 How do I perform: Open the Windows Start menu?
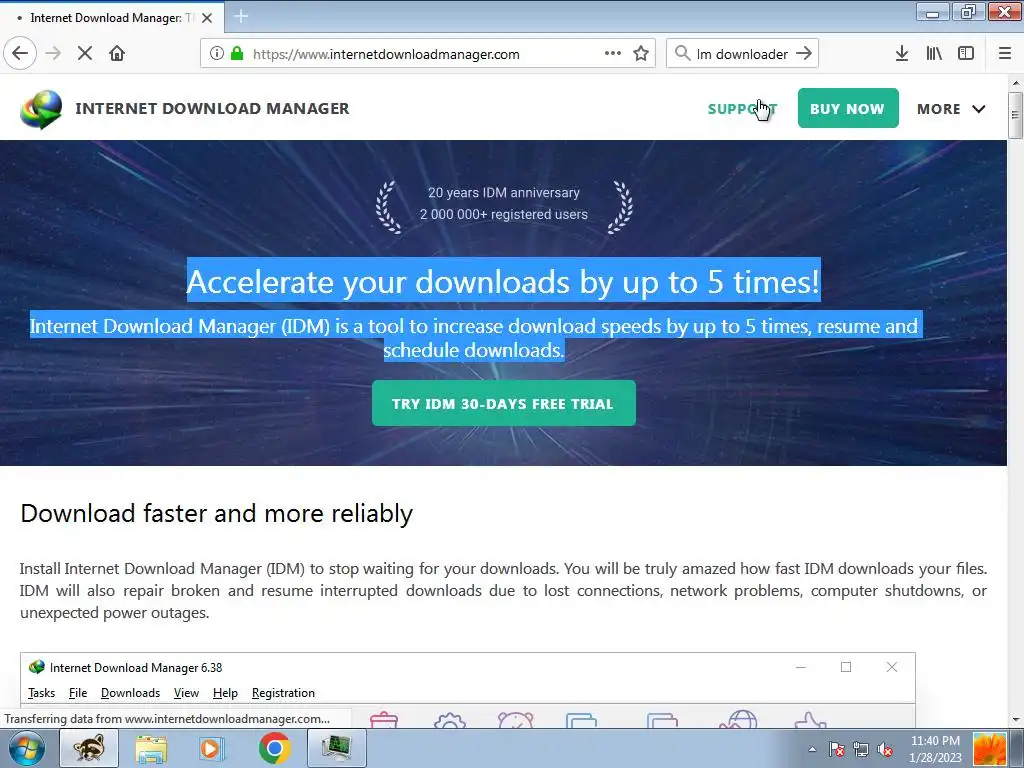(26, 748)
